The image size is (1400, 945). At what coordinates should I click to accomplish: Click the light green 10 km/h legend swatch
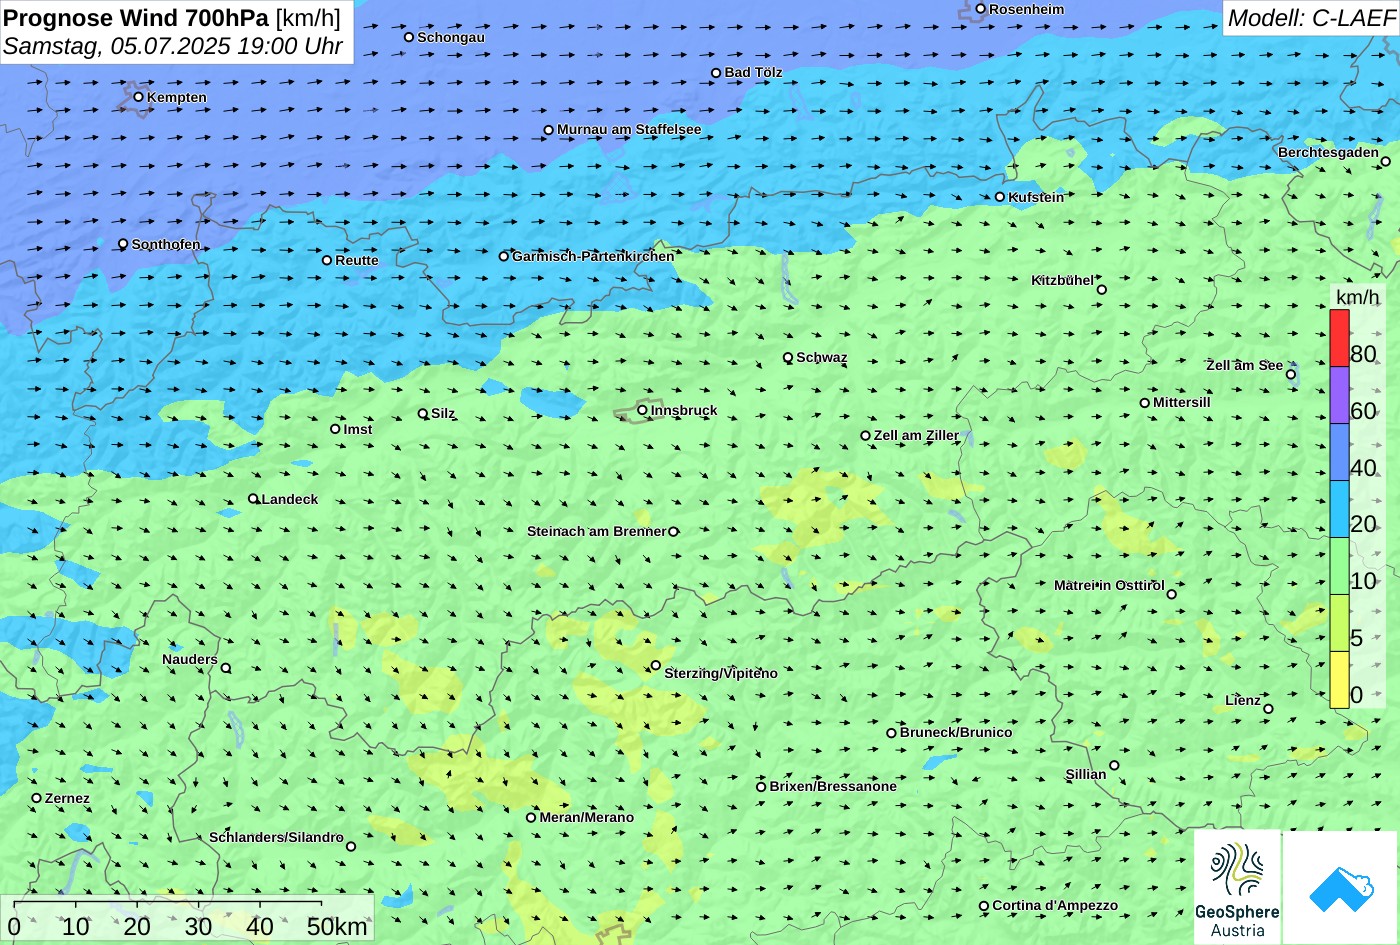coord(1339,566)
